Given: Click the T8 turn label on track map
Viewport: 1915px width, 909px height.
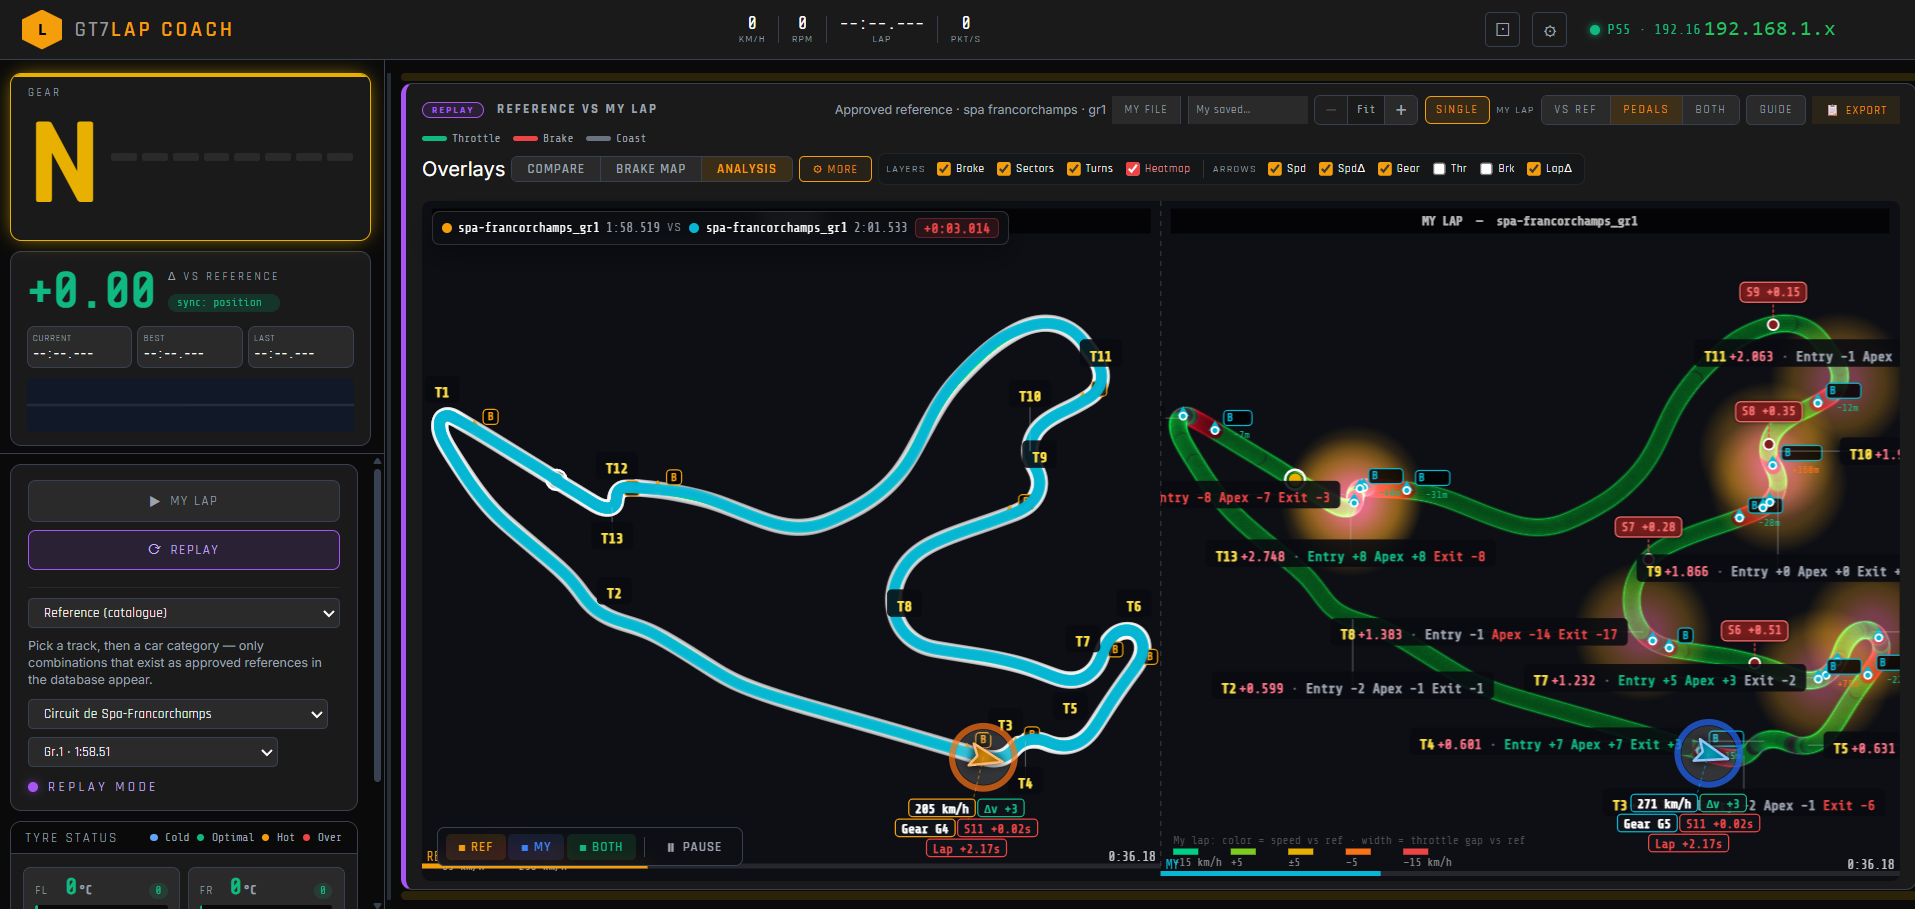Looking at the screenshot, I should 904,607.
